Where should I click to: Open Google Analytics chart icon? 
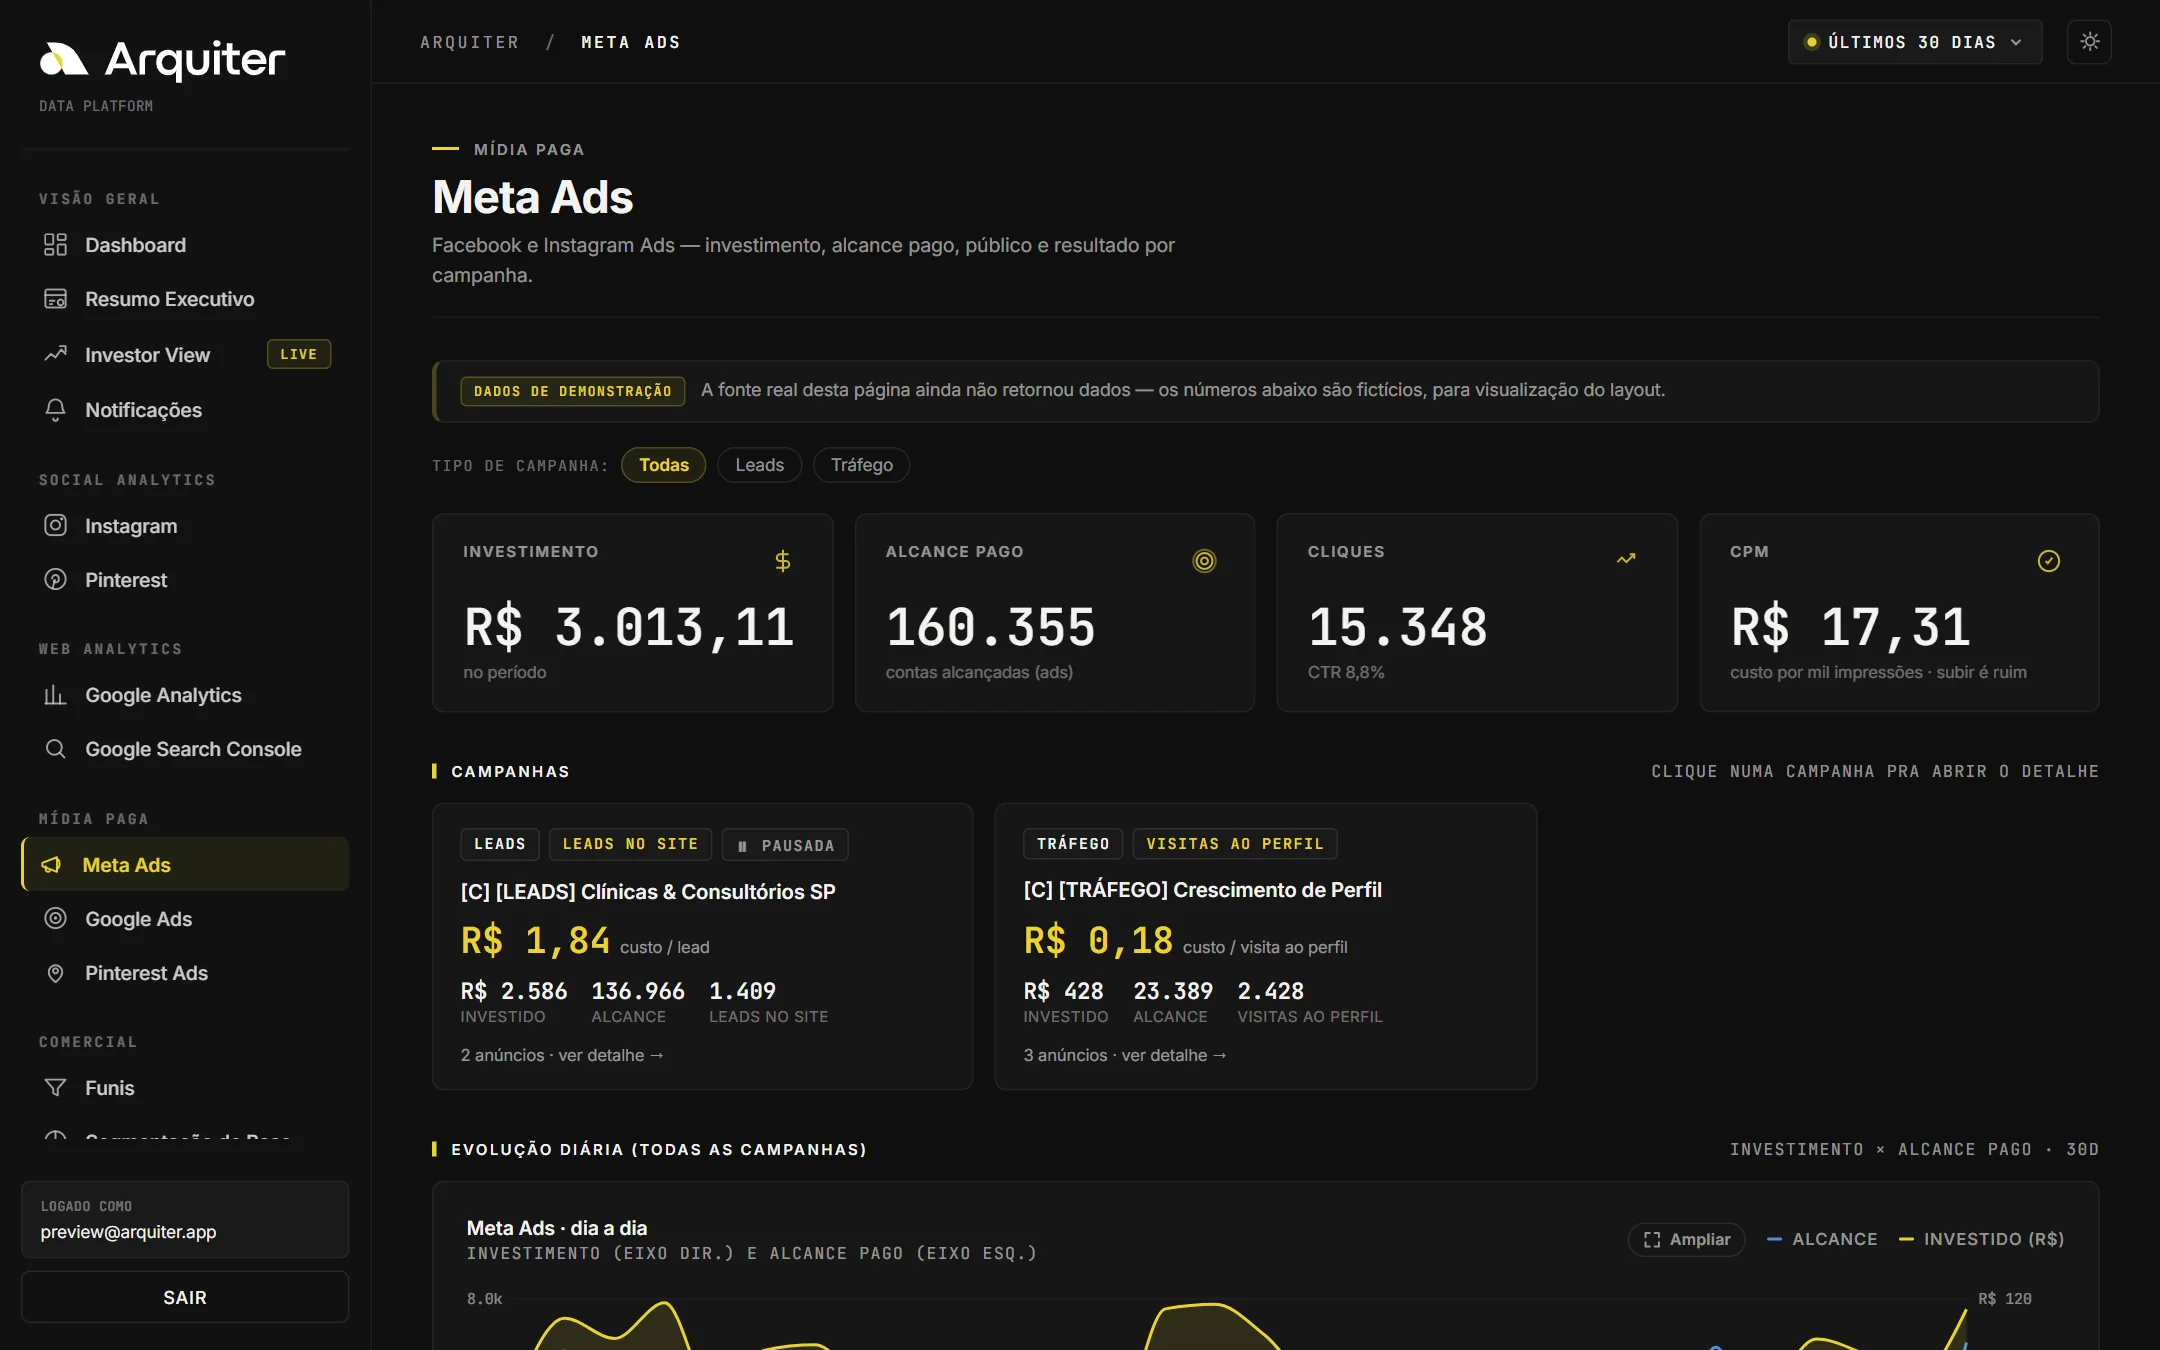pyautogui.click(x=55, y=695)
